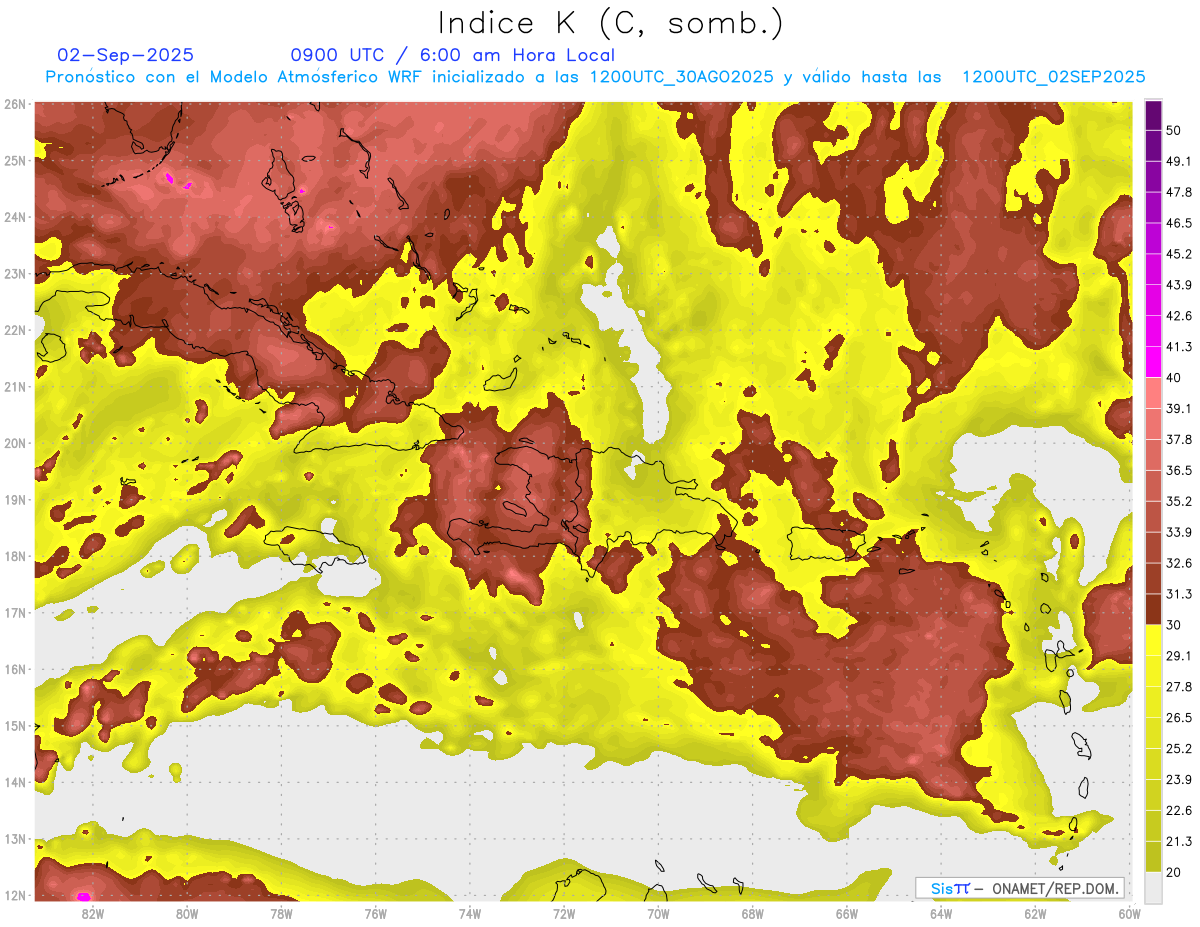Click the latitude label "16N"
Screen dimensions: 1200x927
coord(15,669)
